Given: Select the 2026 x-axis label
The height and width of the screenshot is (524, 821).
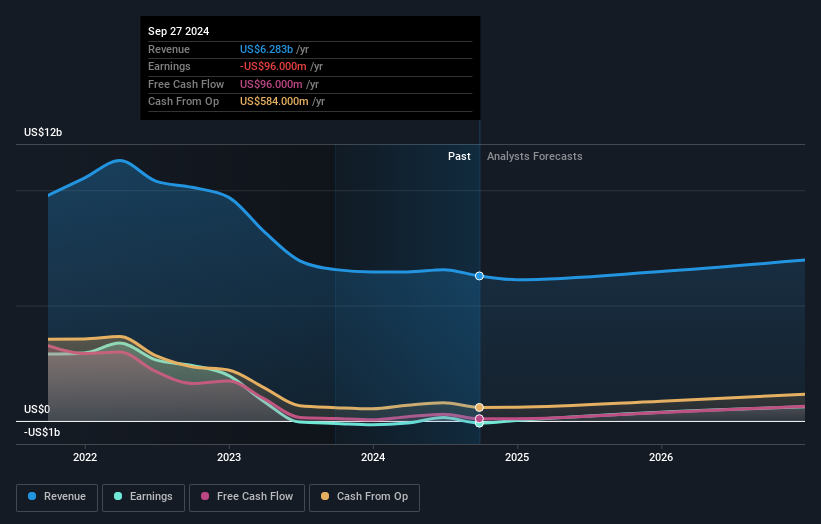Looking at the screenshot, I should (661, 457).
